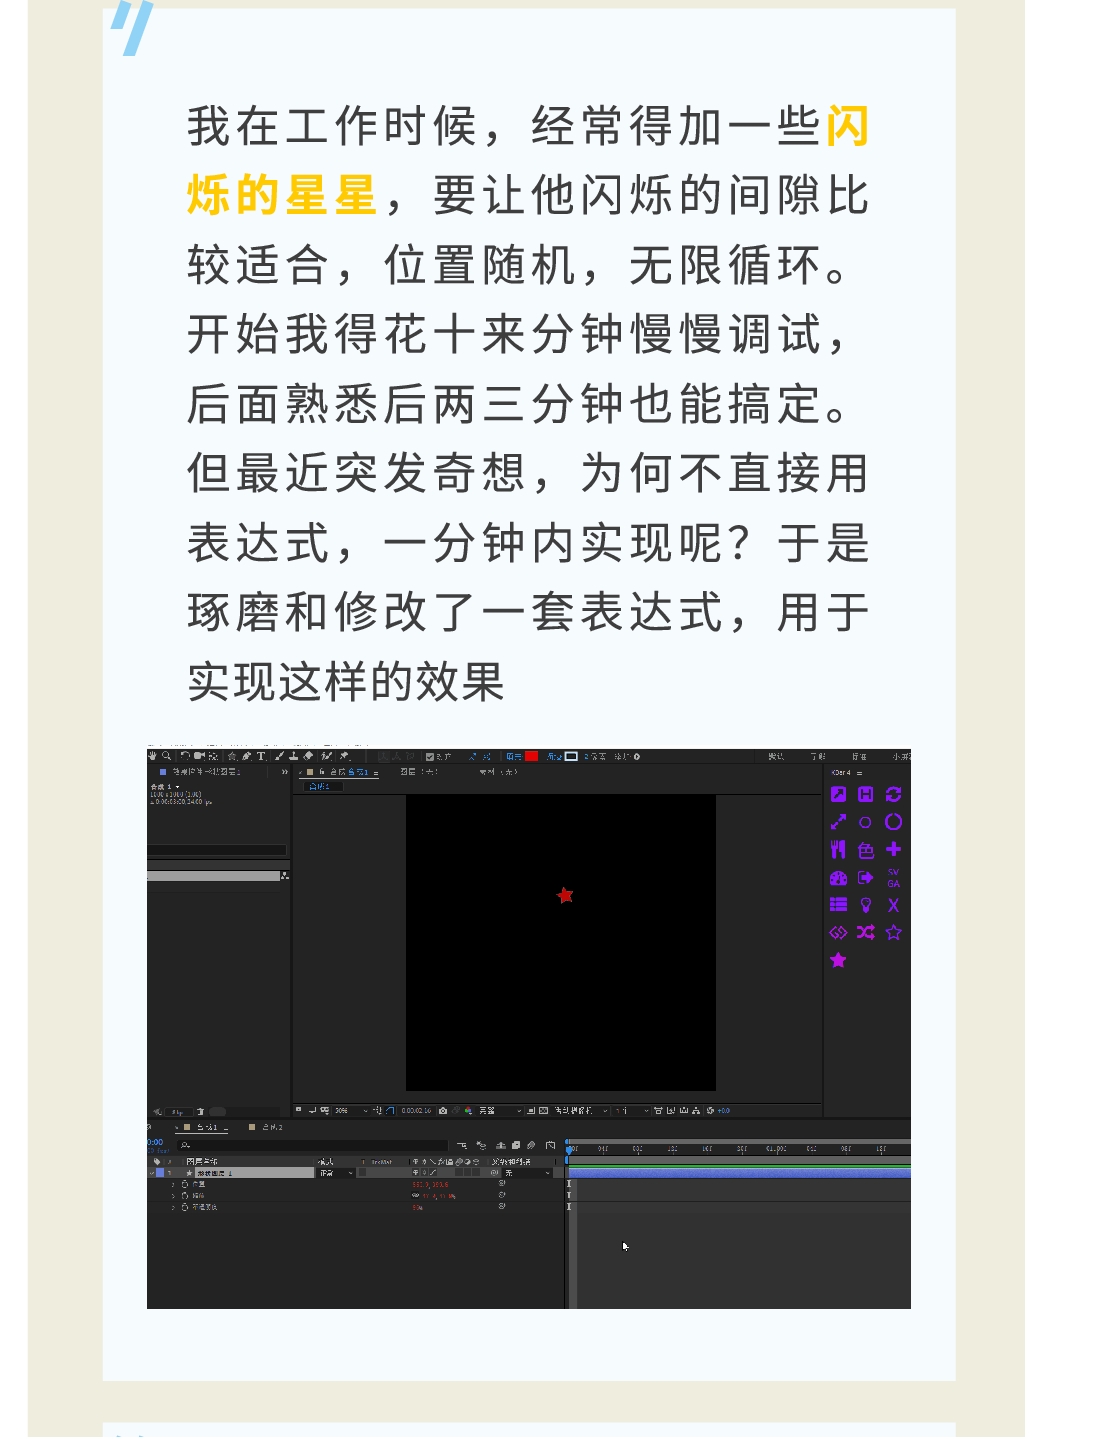Screen dimensions: 1111x1439
Task: Switch to the Learn workspace
Action: pos(818,757)
